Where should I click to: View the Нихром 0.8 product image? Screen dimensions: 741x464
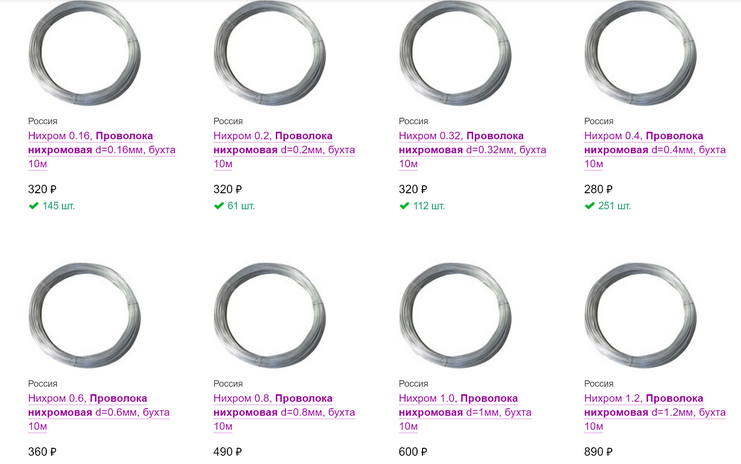[270, 315]
